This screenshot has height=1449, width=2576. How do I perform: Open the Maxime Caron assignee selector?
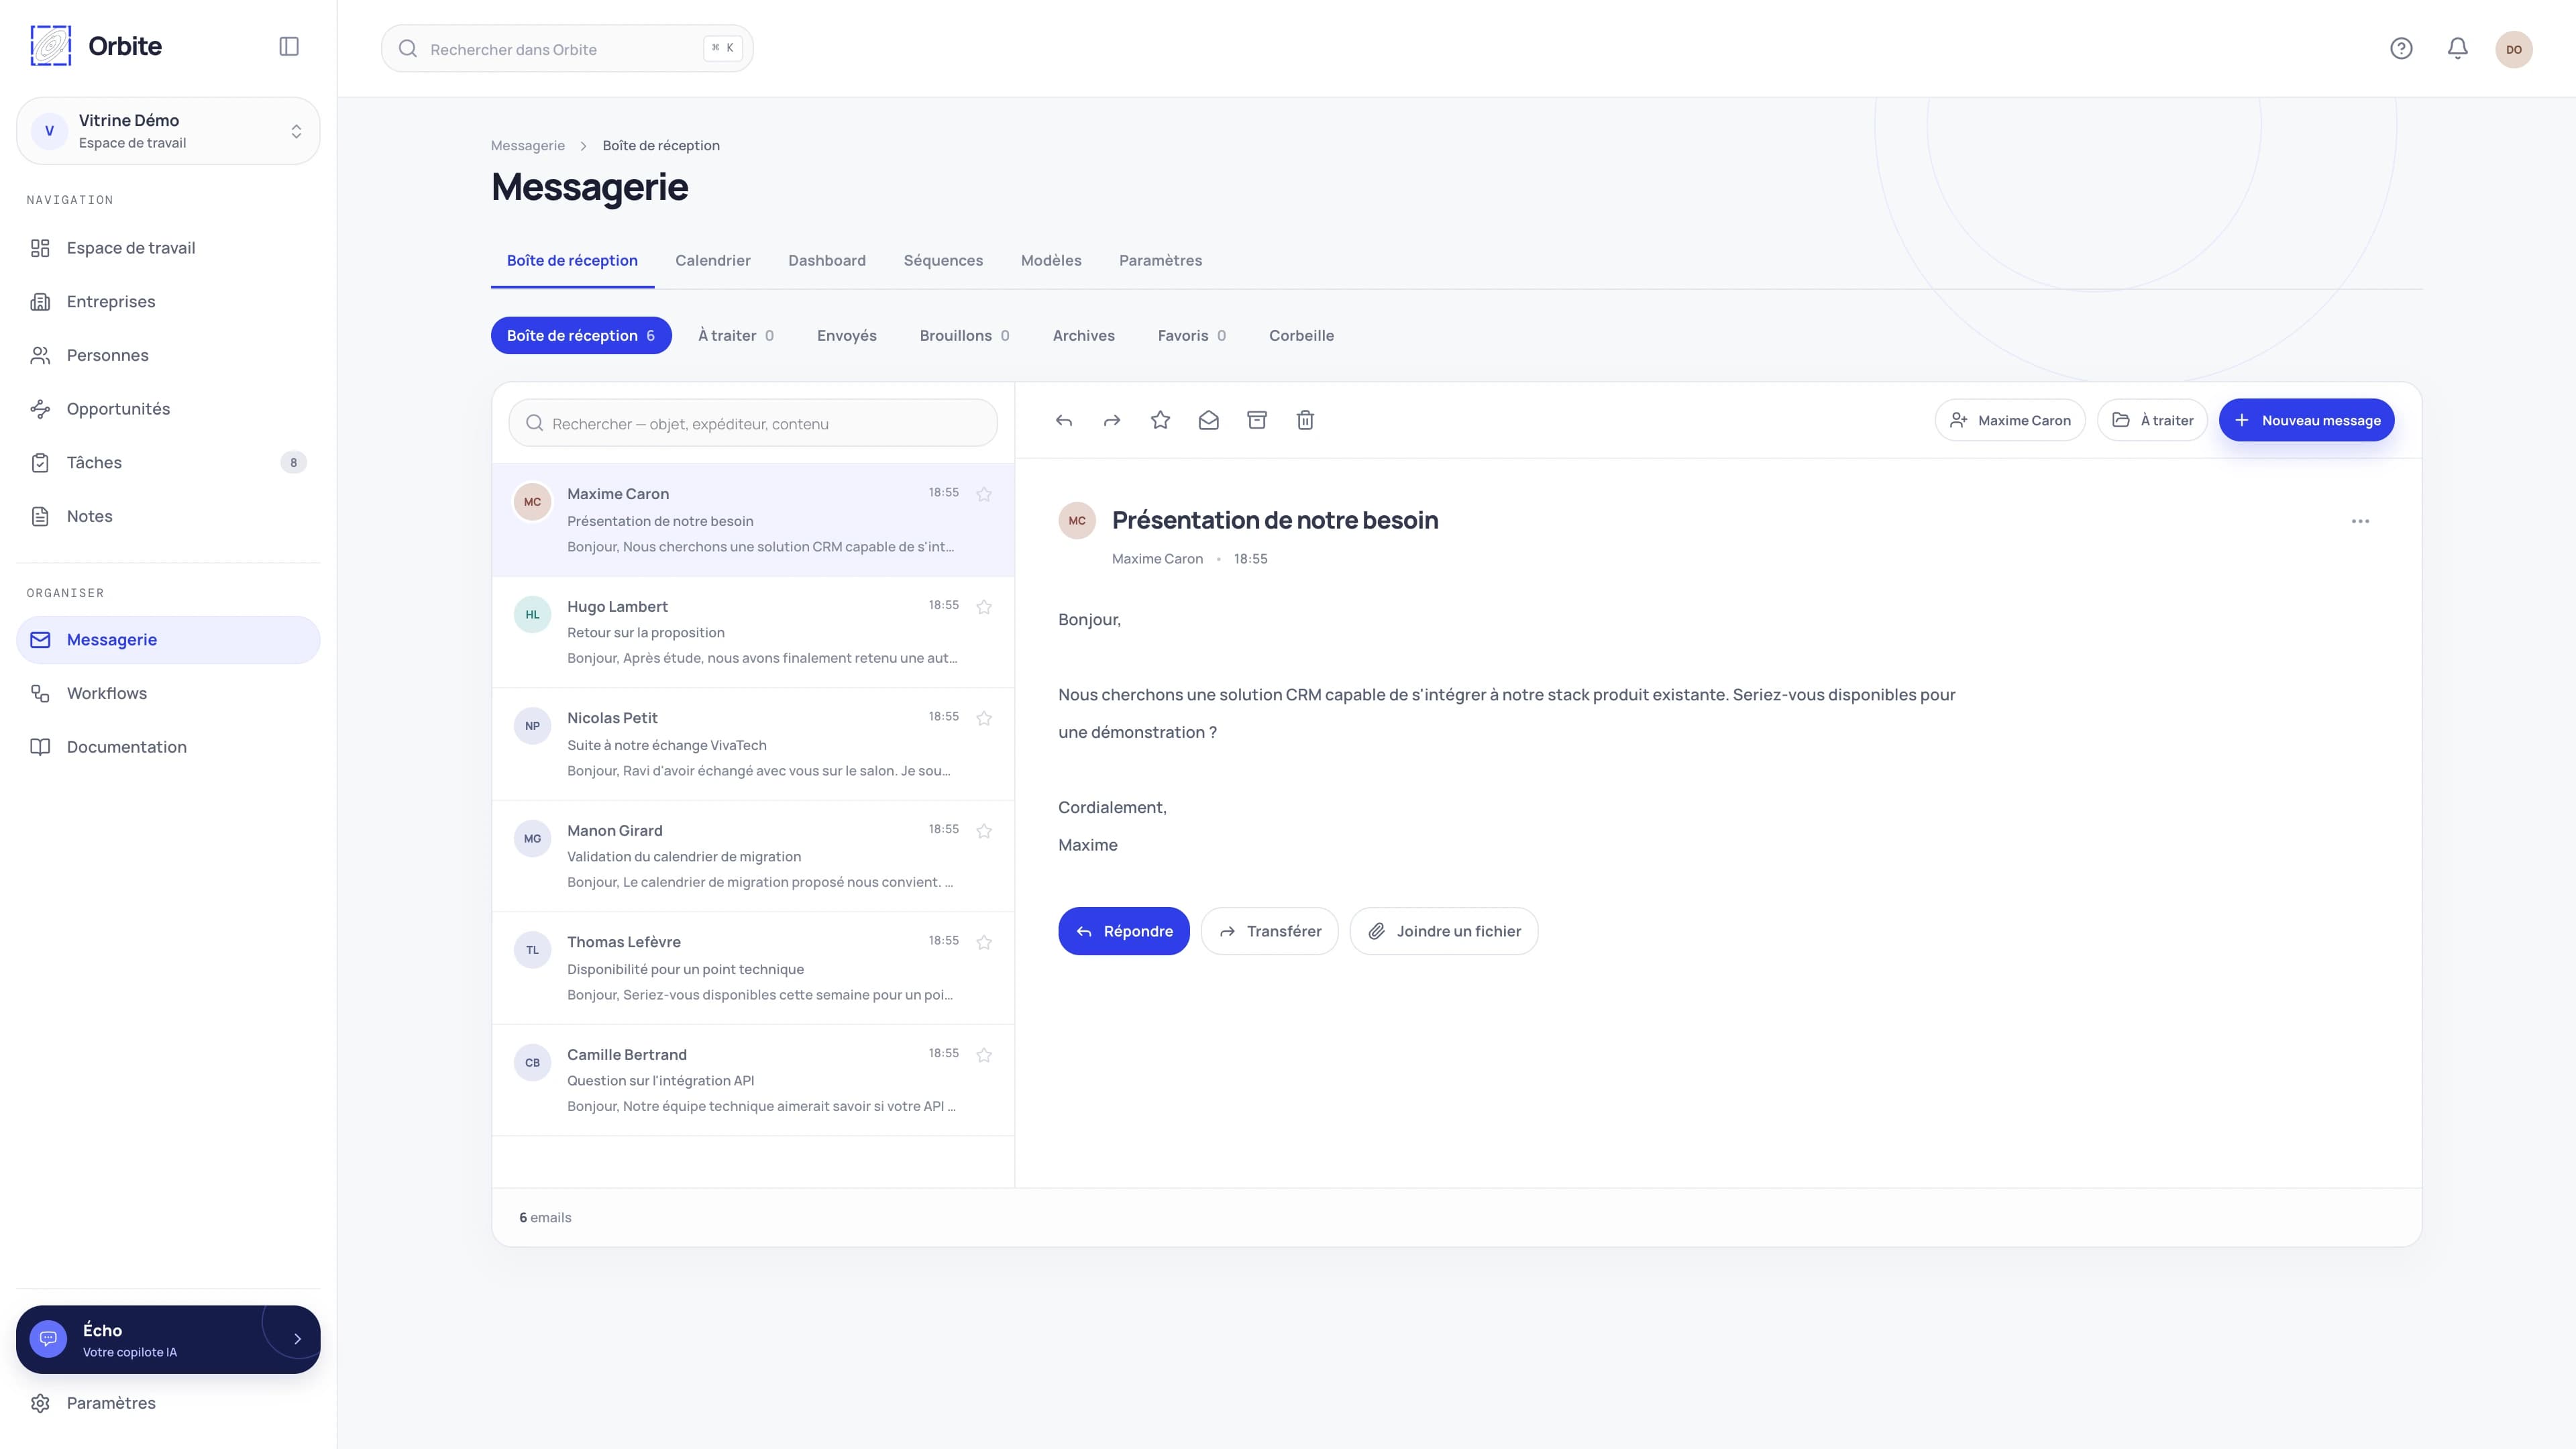coord(2010,420)
